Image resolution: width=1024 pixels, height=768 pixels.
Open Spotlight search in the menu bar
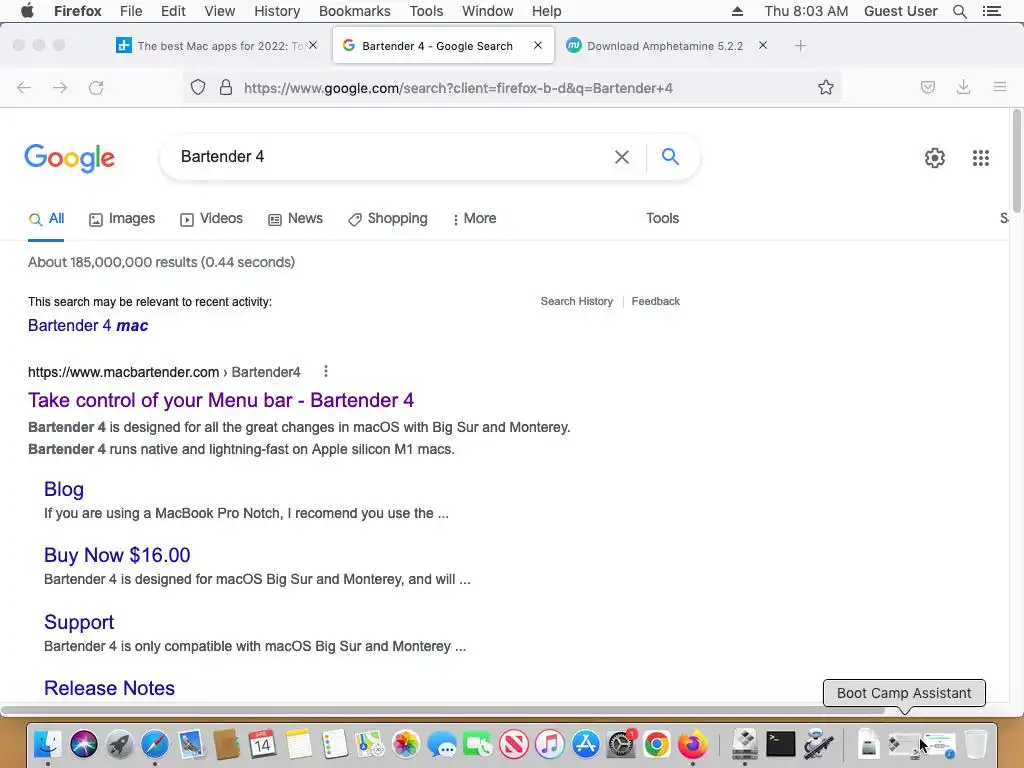click(x=959, y=11)
